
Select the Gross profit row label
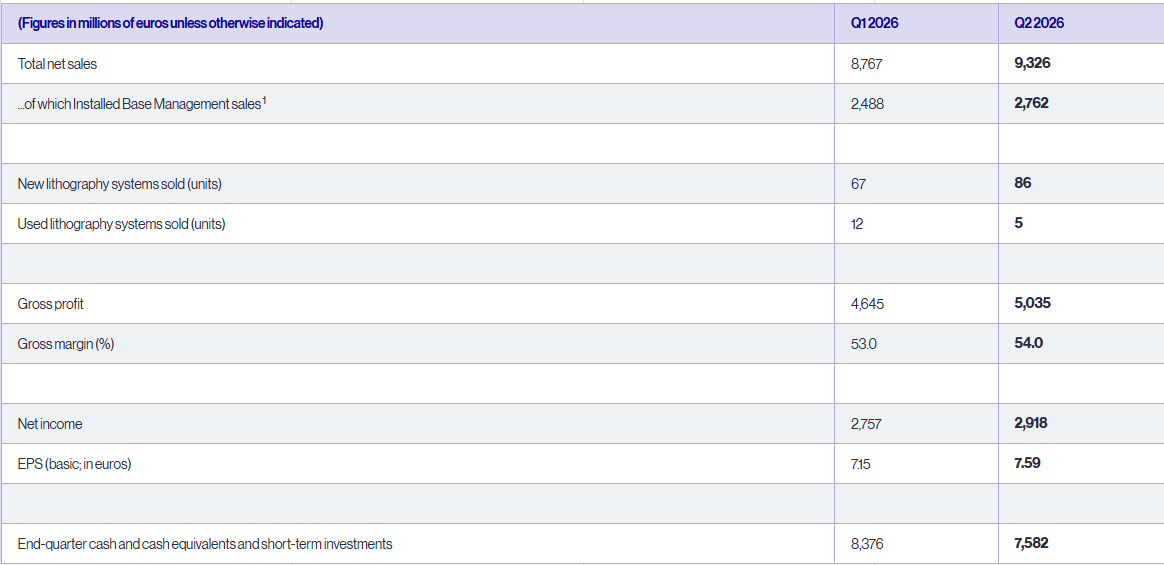click(45, 304)
